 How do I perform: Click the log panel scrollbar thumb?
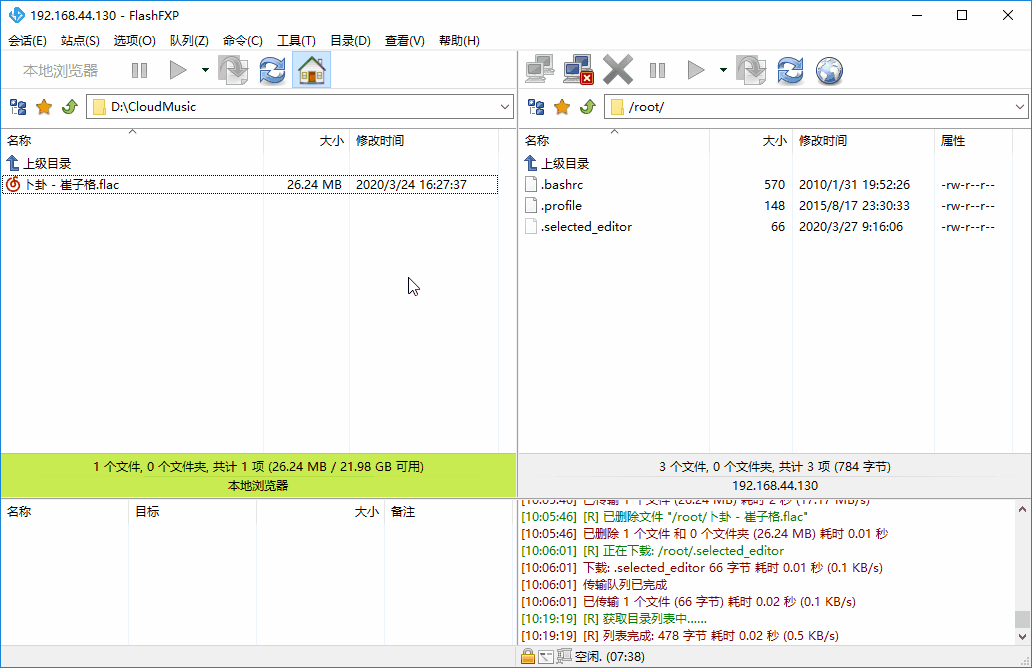[x=1022, y=619]
